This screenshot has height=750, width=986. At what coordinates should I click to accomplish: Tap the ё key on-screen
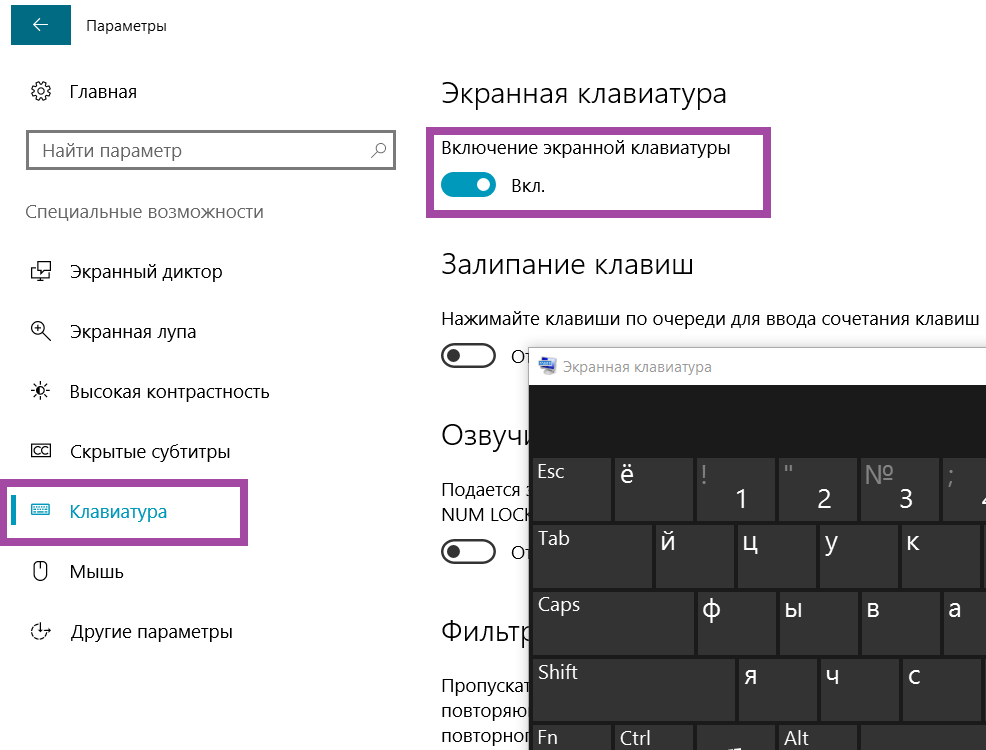654,490
